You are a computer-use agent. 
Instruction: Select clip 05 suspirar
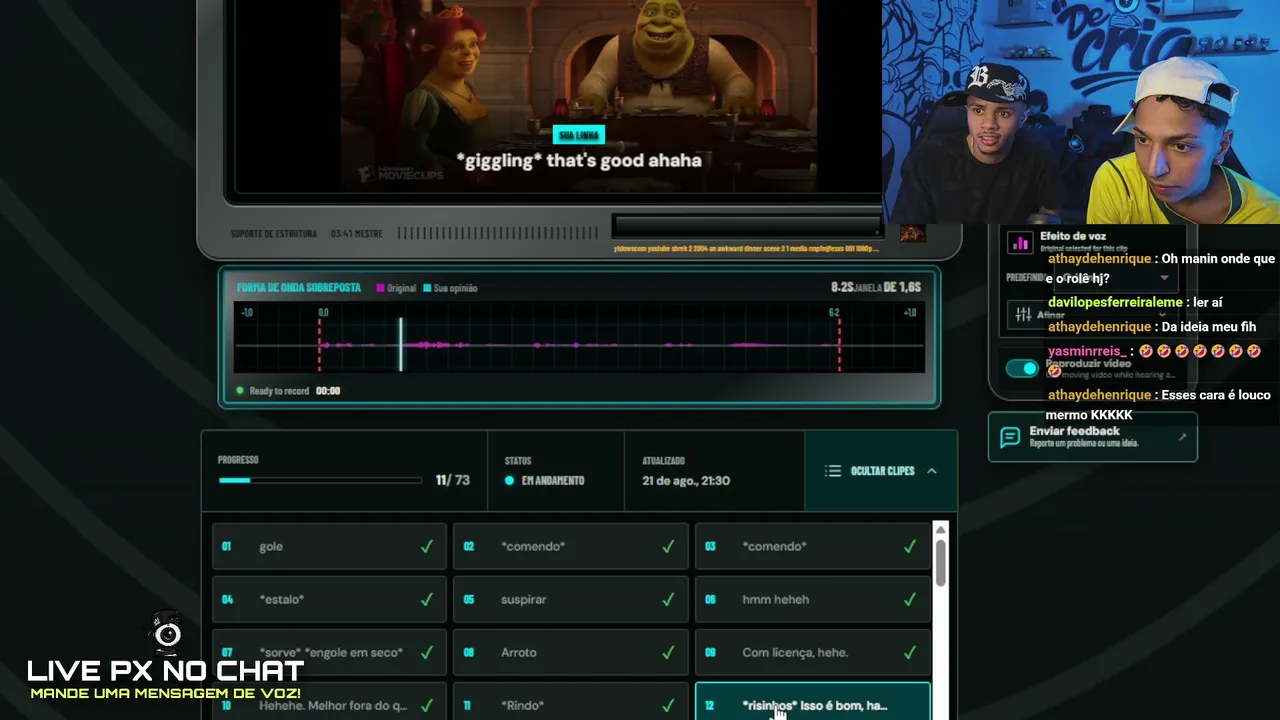[x=571, y=600]
